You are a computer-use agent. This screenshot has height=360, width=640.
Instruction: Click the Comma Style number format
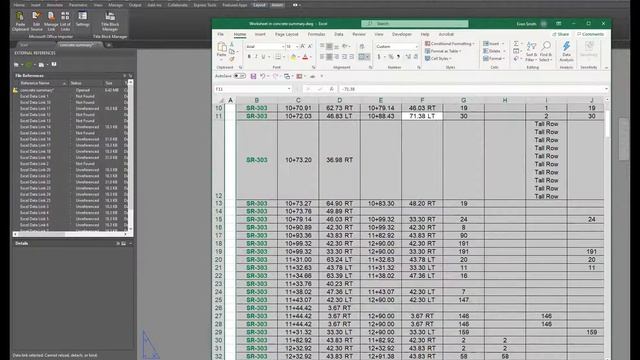[398, 57]
